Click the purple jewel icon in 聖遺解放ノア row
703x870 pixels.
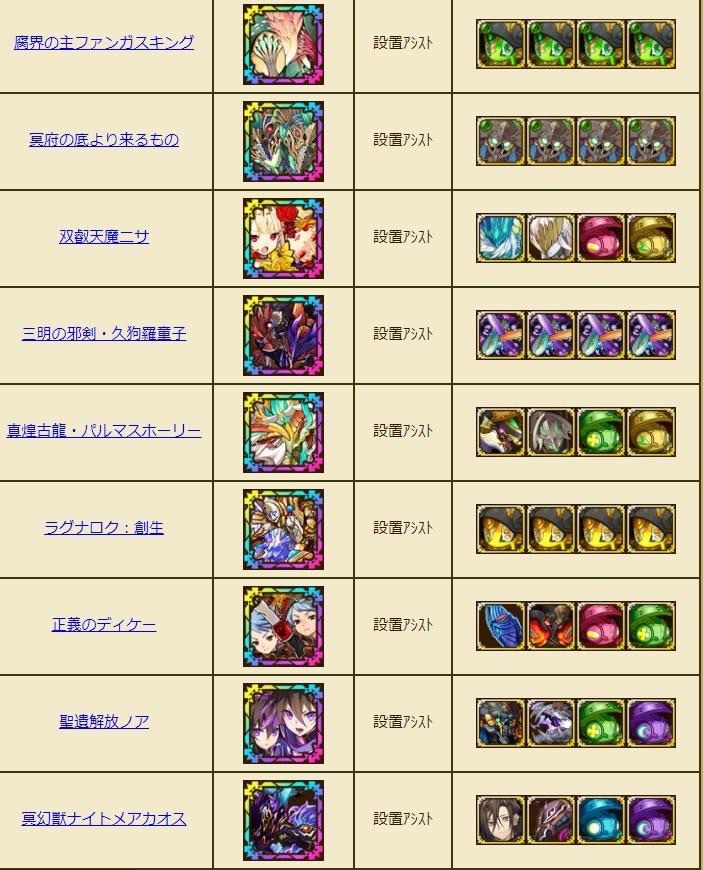651,723
